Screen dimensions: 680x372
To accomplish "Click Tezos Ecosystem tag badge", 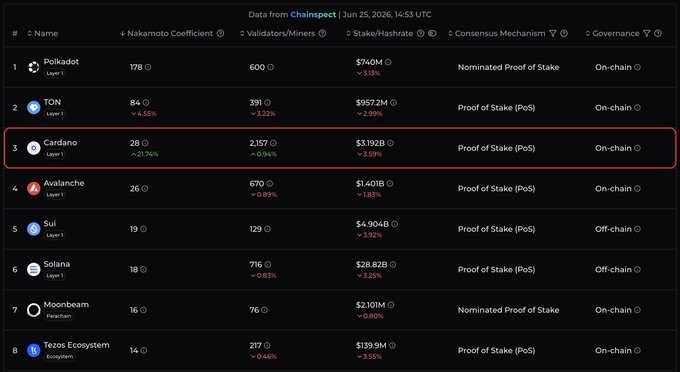I will 59,356.
